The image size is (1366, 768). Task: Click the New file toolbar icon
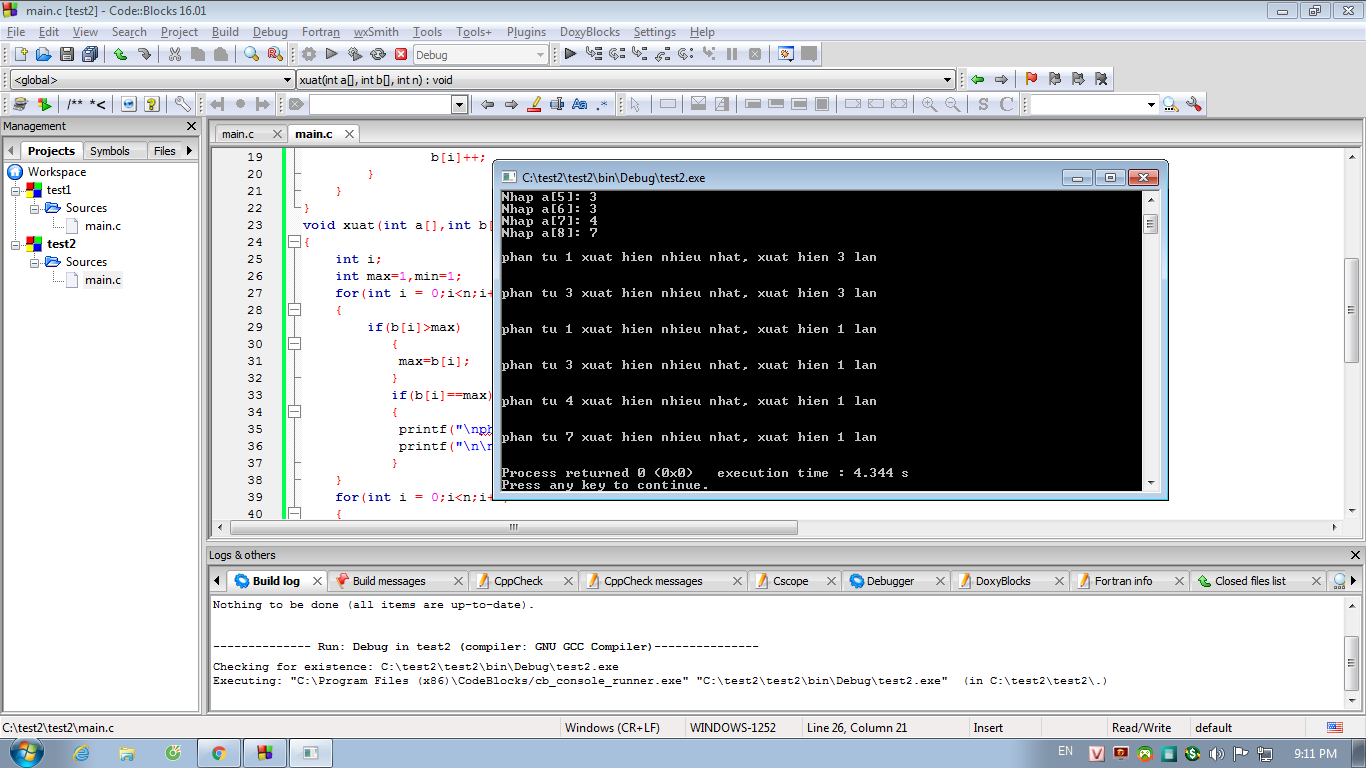pos(19,54)
